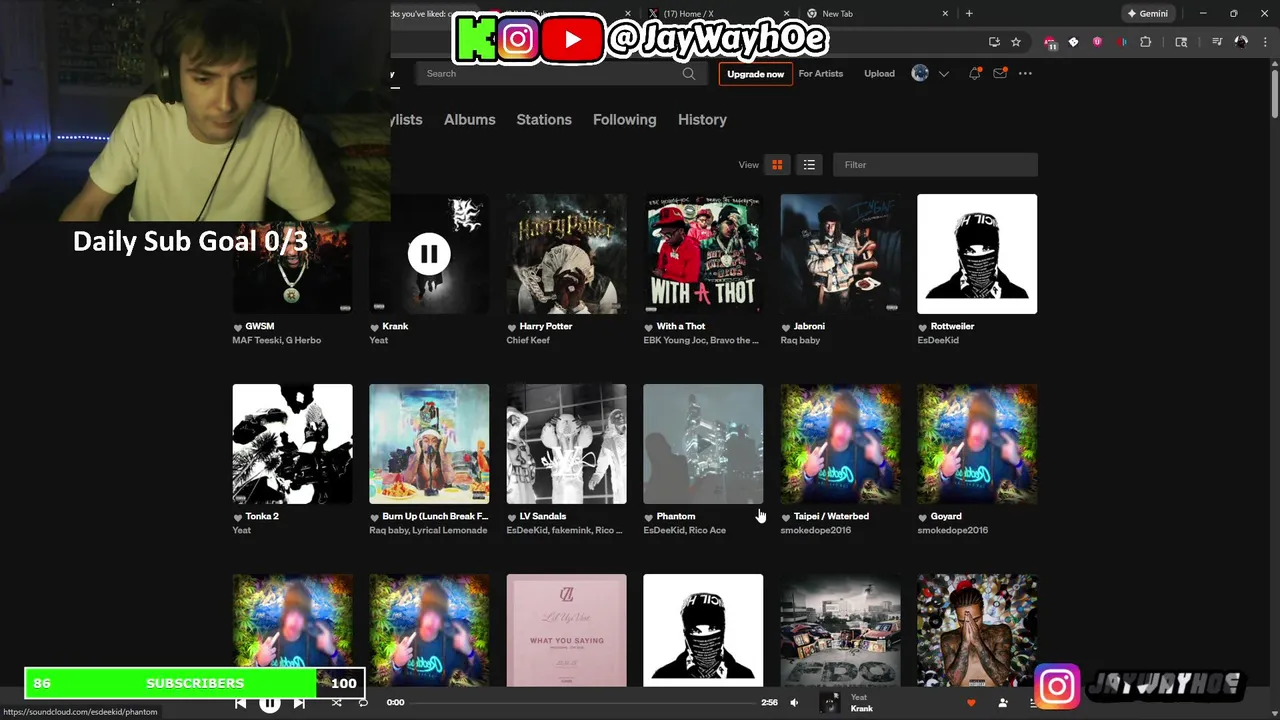Screen dimensions: 1280x720
Task: Seek in the playback progress bar
Action: coord(583,703)
